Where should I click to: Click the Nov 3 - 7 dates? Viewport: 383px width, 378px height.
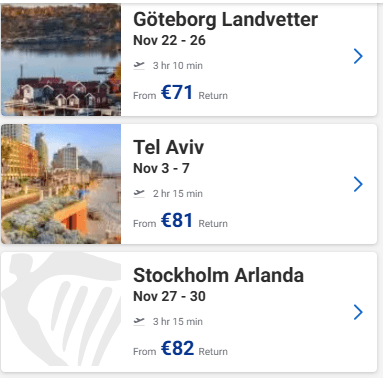click(161, 168)
